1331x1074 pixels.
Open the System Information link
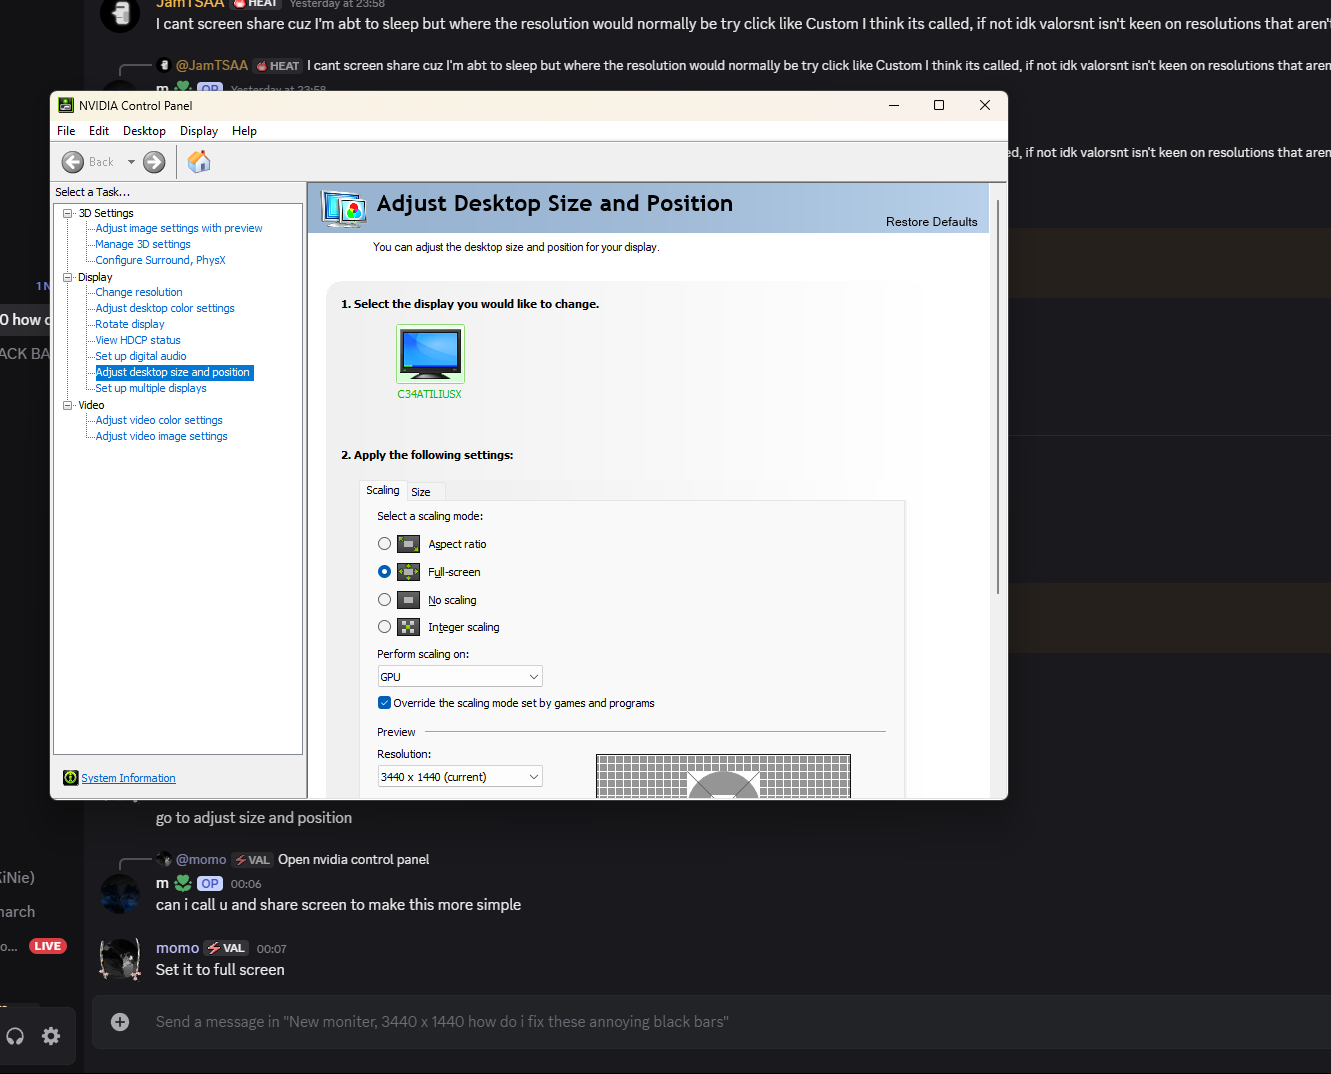pos(127,777)
